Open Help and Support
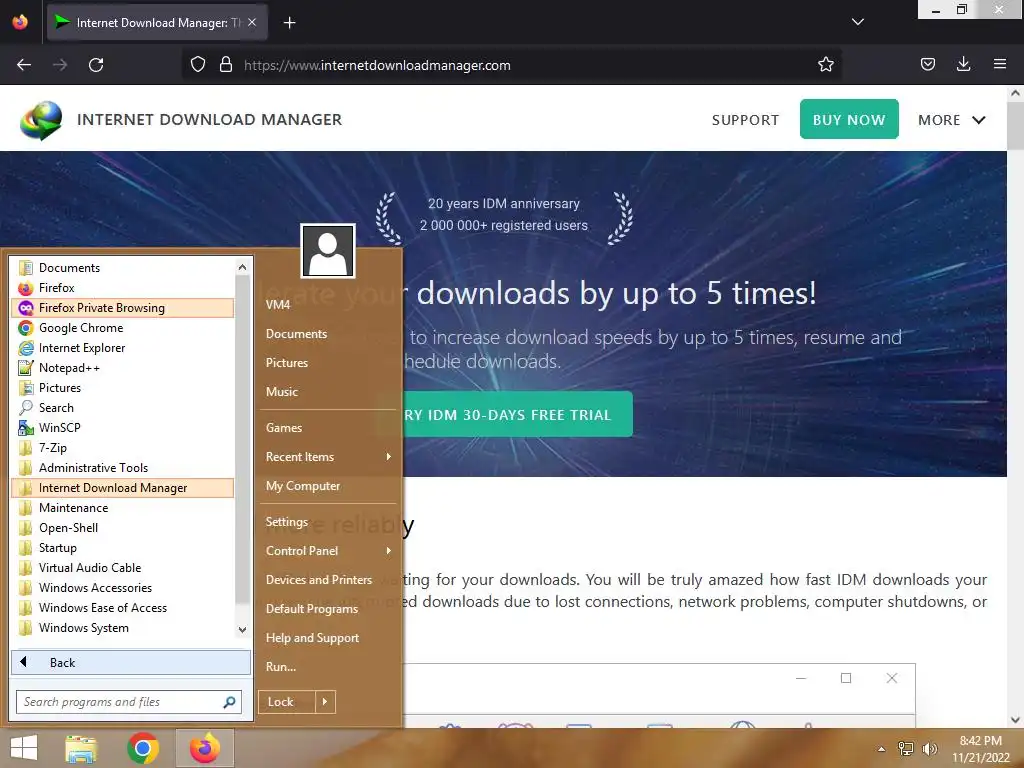The image size is (1024, 768). (327, 638)
